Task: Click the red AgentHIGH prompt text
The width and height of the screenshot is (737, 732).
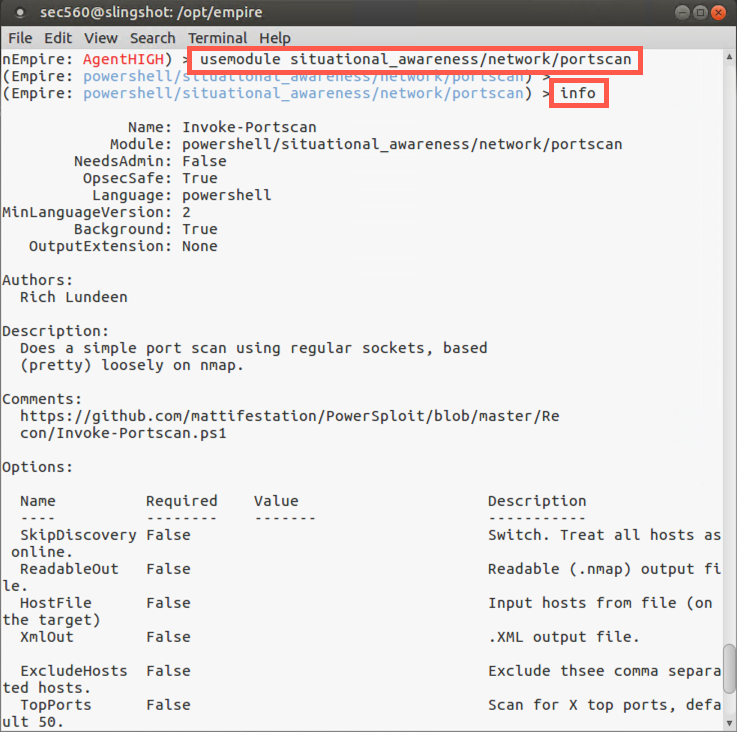Action: pyautogui.click(x=123, y=59)
